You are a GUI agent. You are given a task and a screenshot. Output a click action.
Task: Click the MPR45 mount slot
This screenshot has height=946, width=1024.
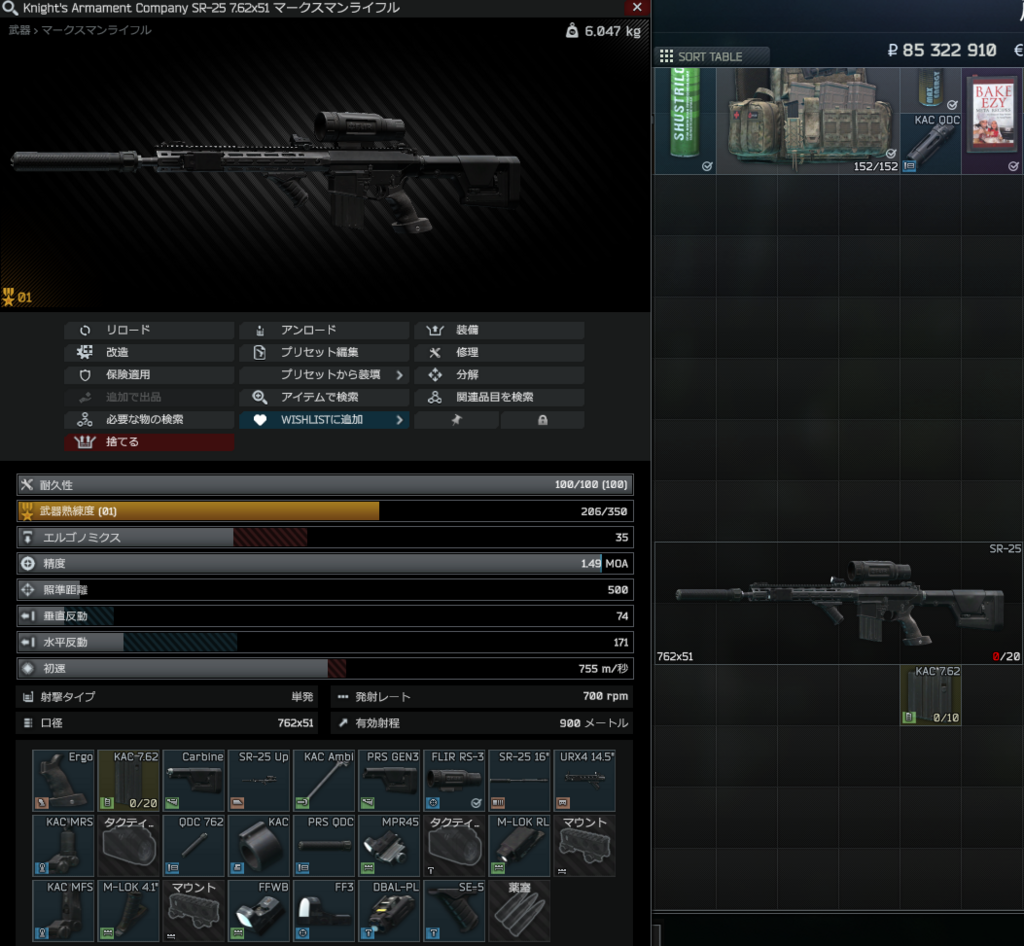tap(389, 845)
